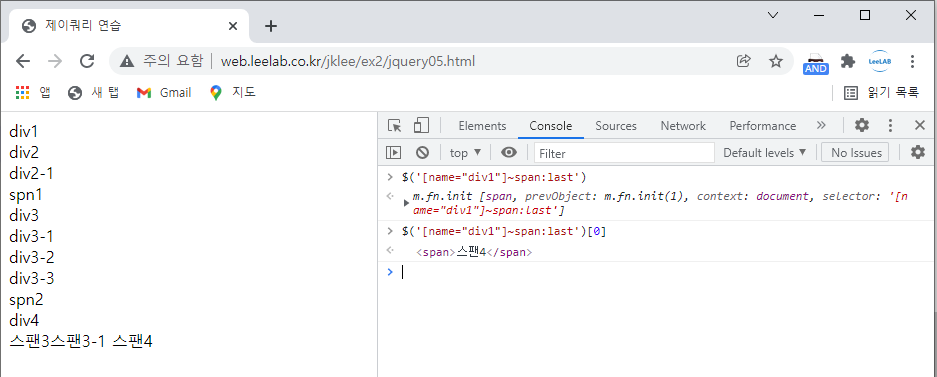Open the LeeLAB profile avatar
Screen dimensions: 937x377
pyautogui.click(x=880, y=61)
